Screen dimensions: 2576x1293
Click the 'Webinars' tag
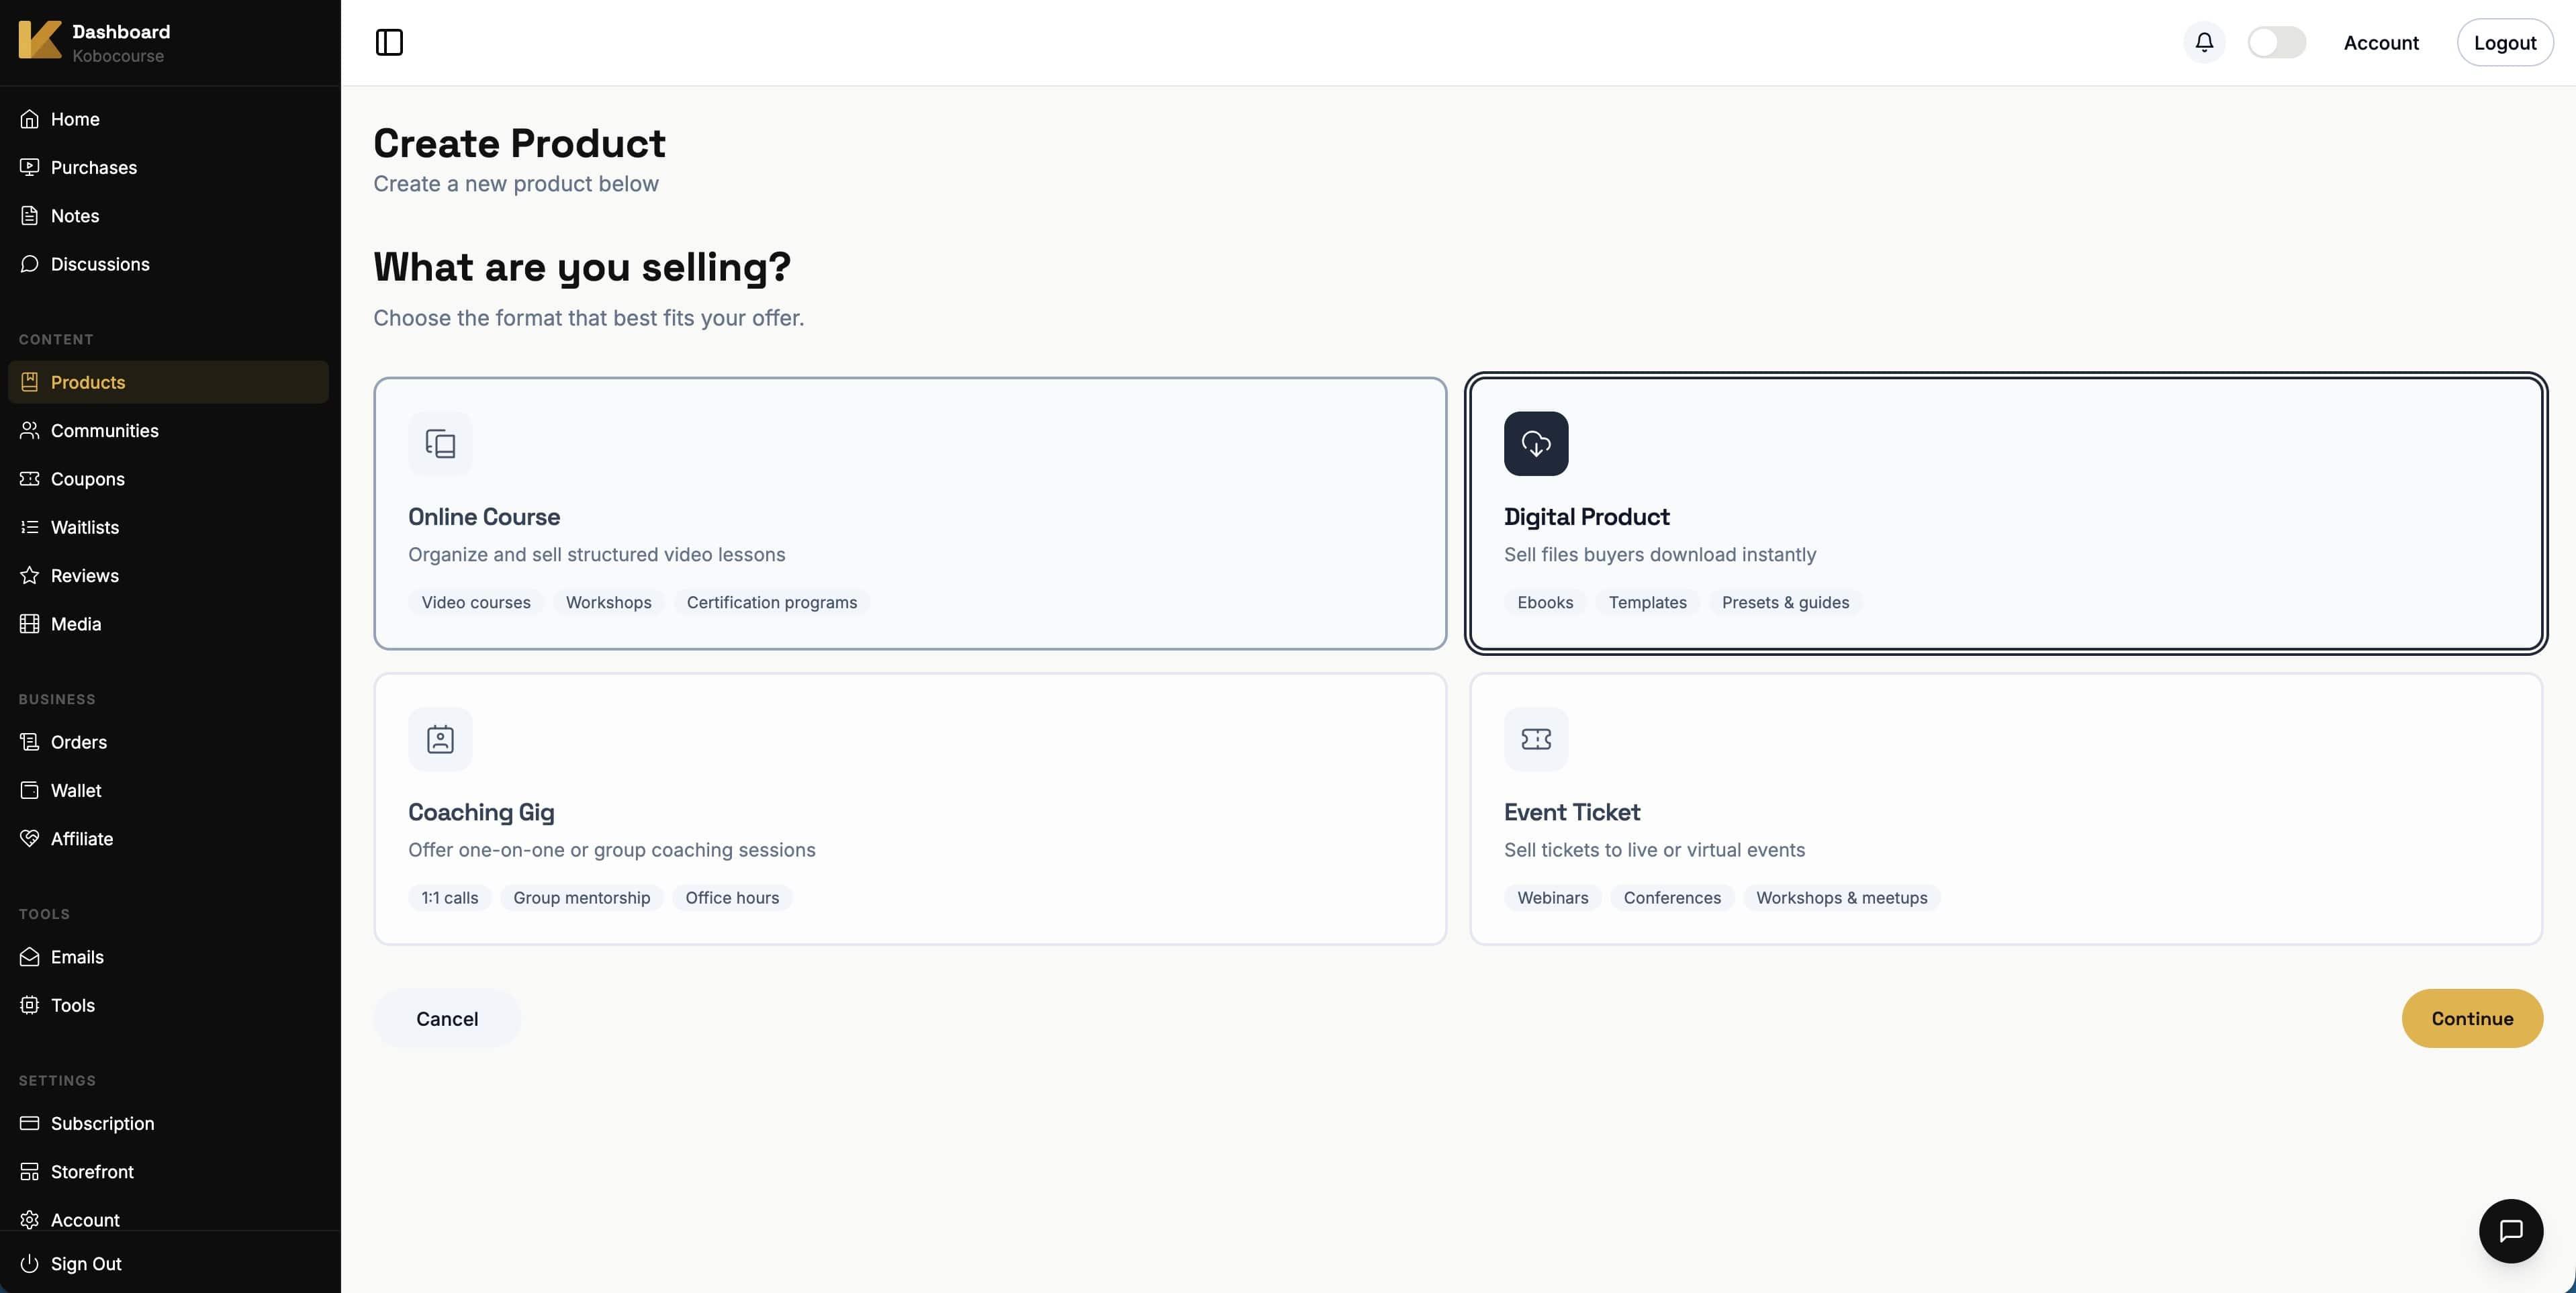1552,898
